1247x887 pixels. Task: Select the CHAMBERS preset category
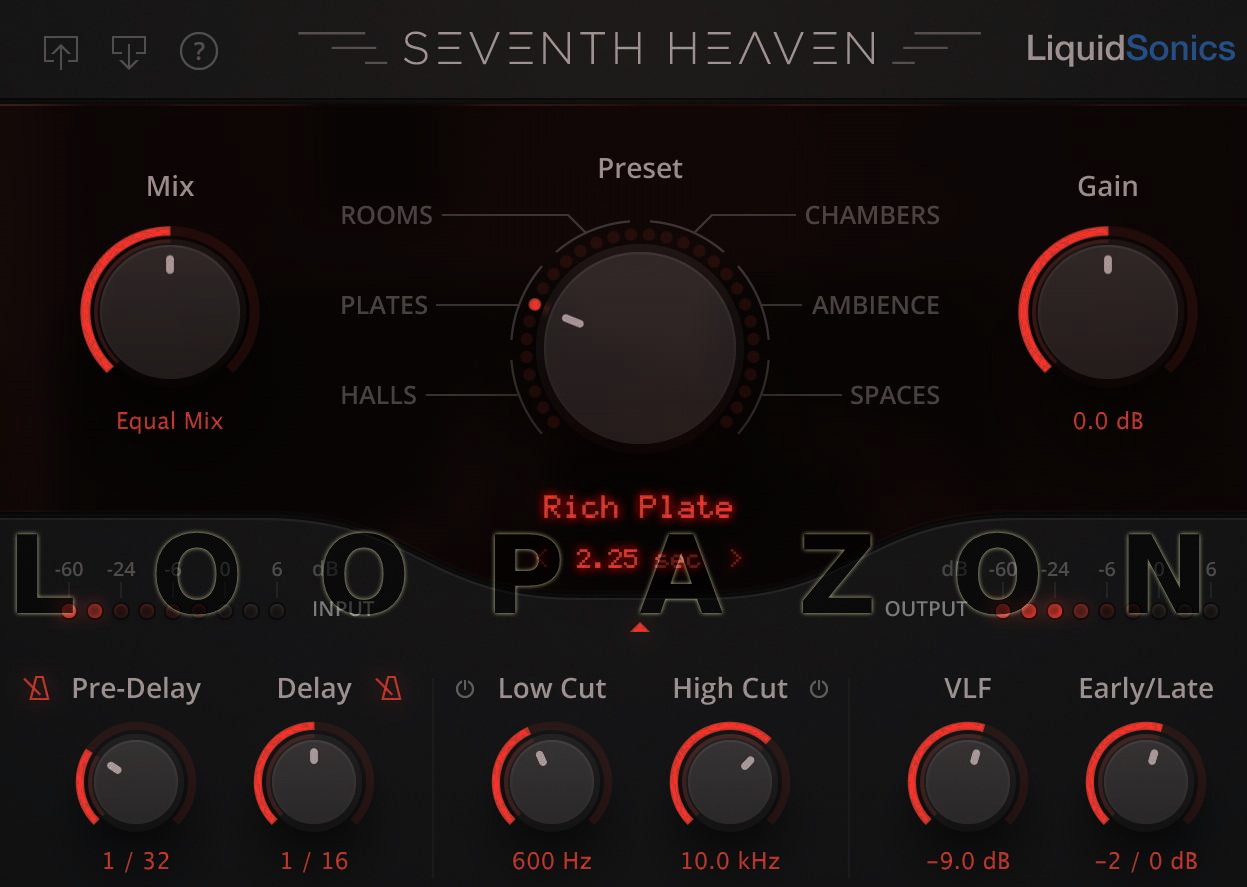tap(872, 215)
